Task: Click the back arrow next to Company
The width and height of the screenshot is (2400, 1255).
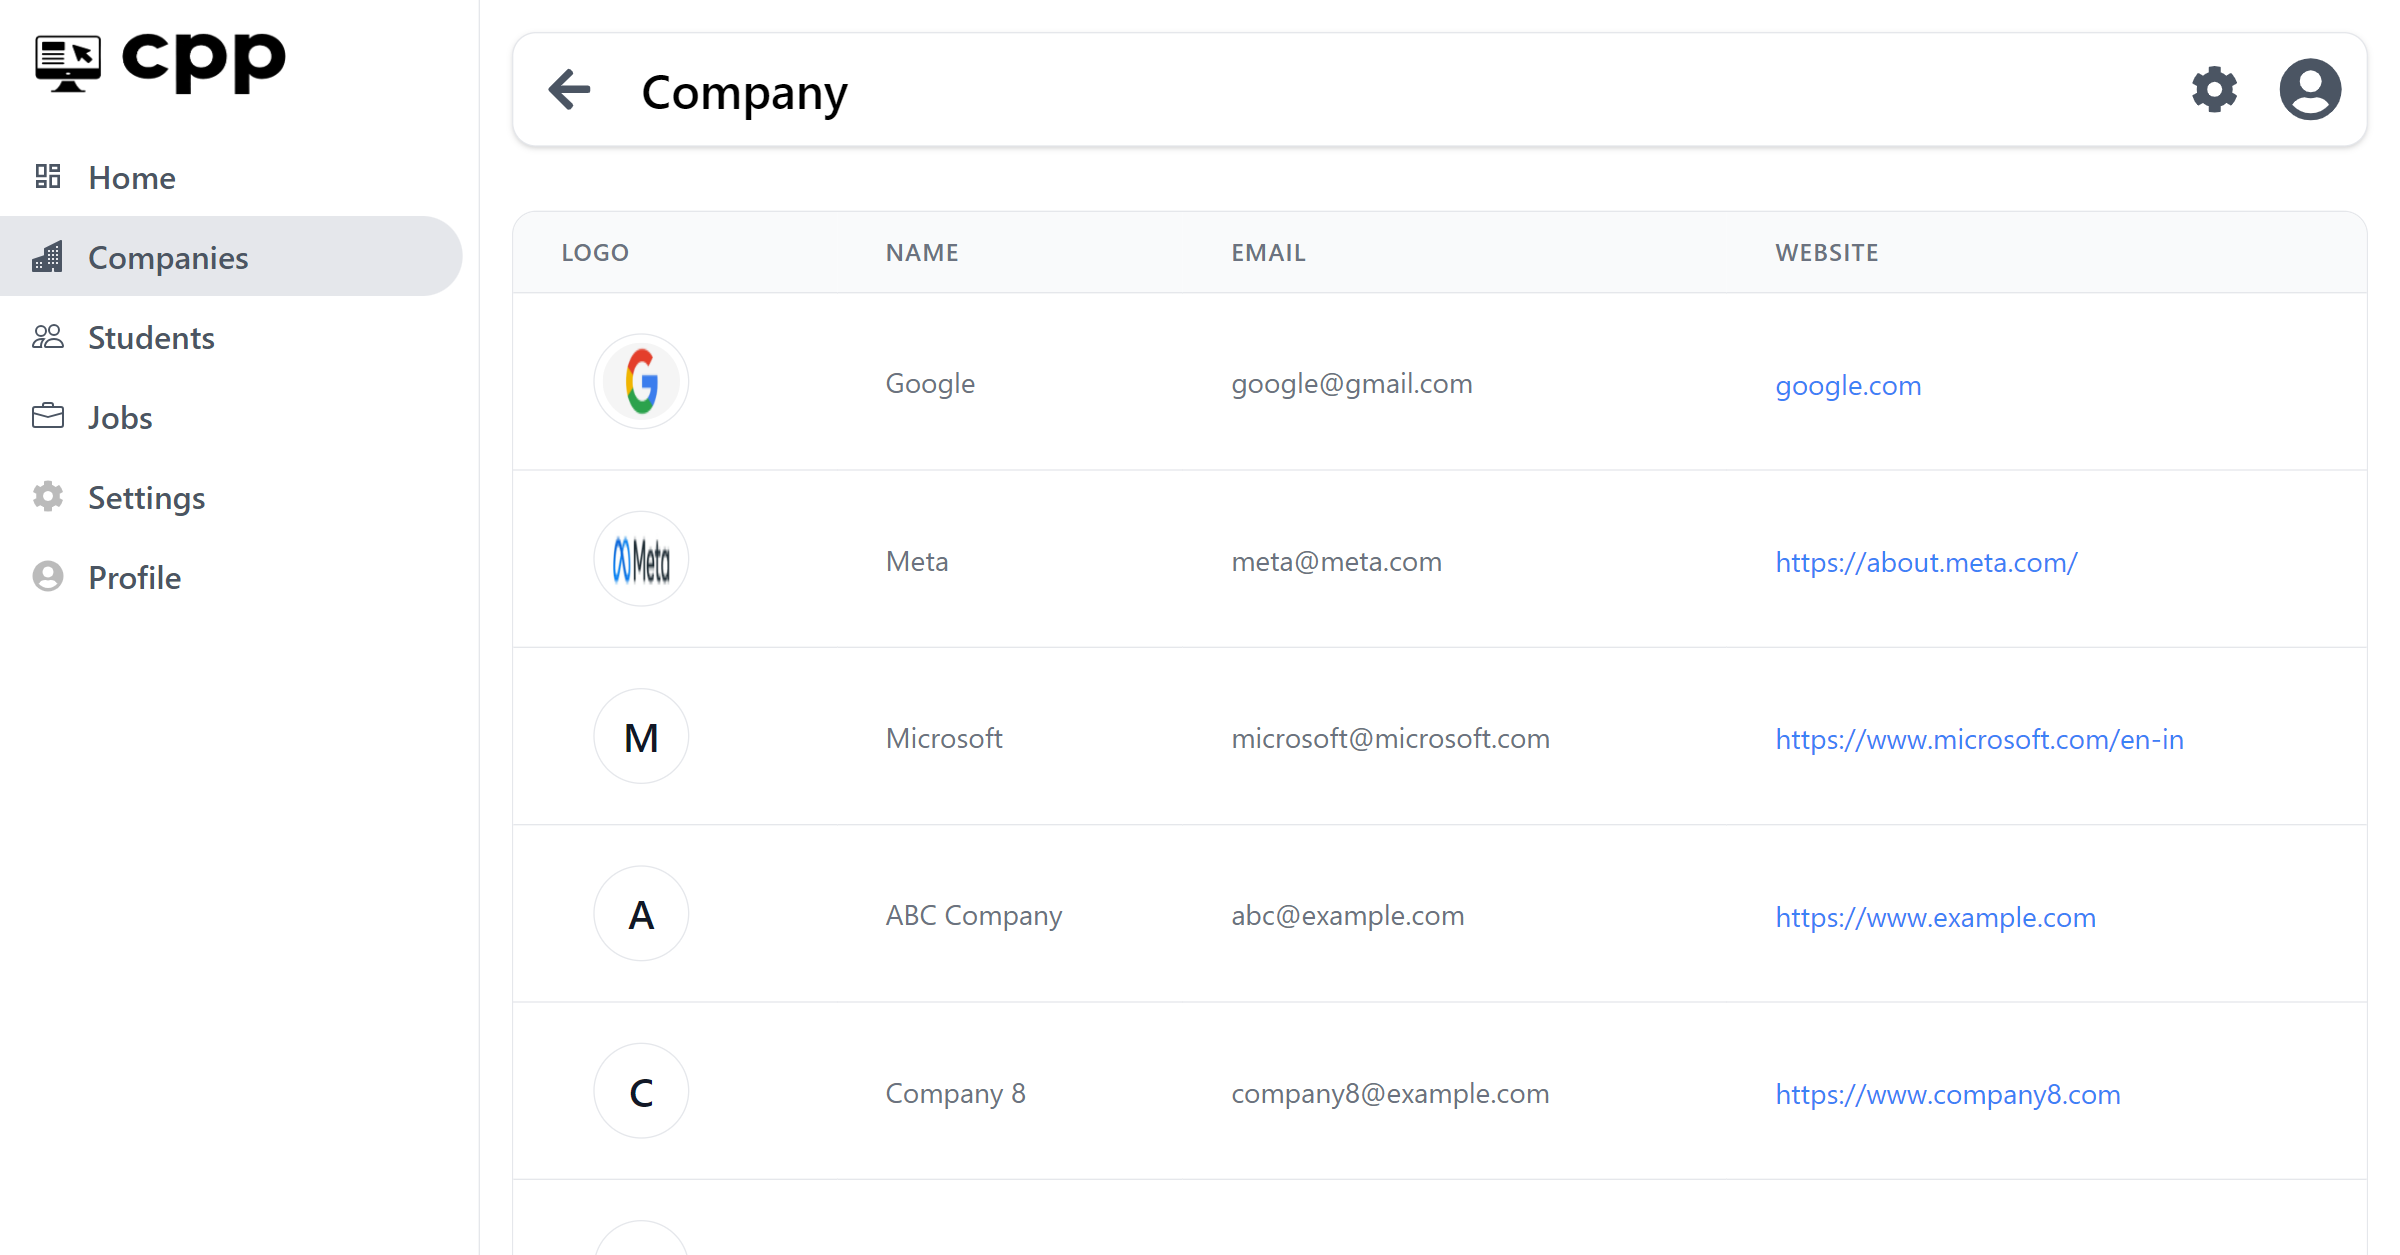Action: [x=570, y=90]
